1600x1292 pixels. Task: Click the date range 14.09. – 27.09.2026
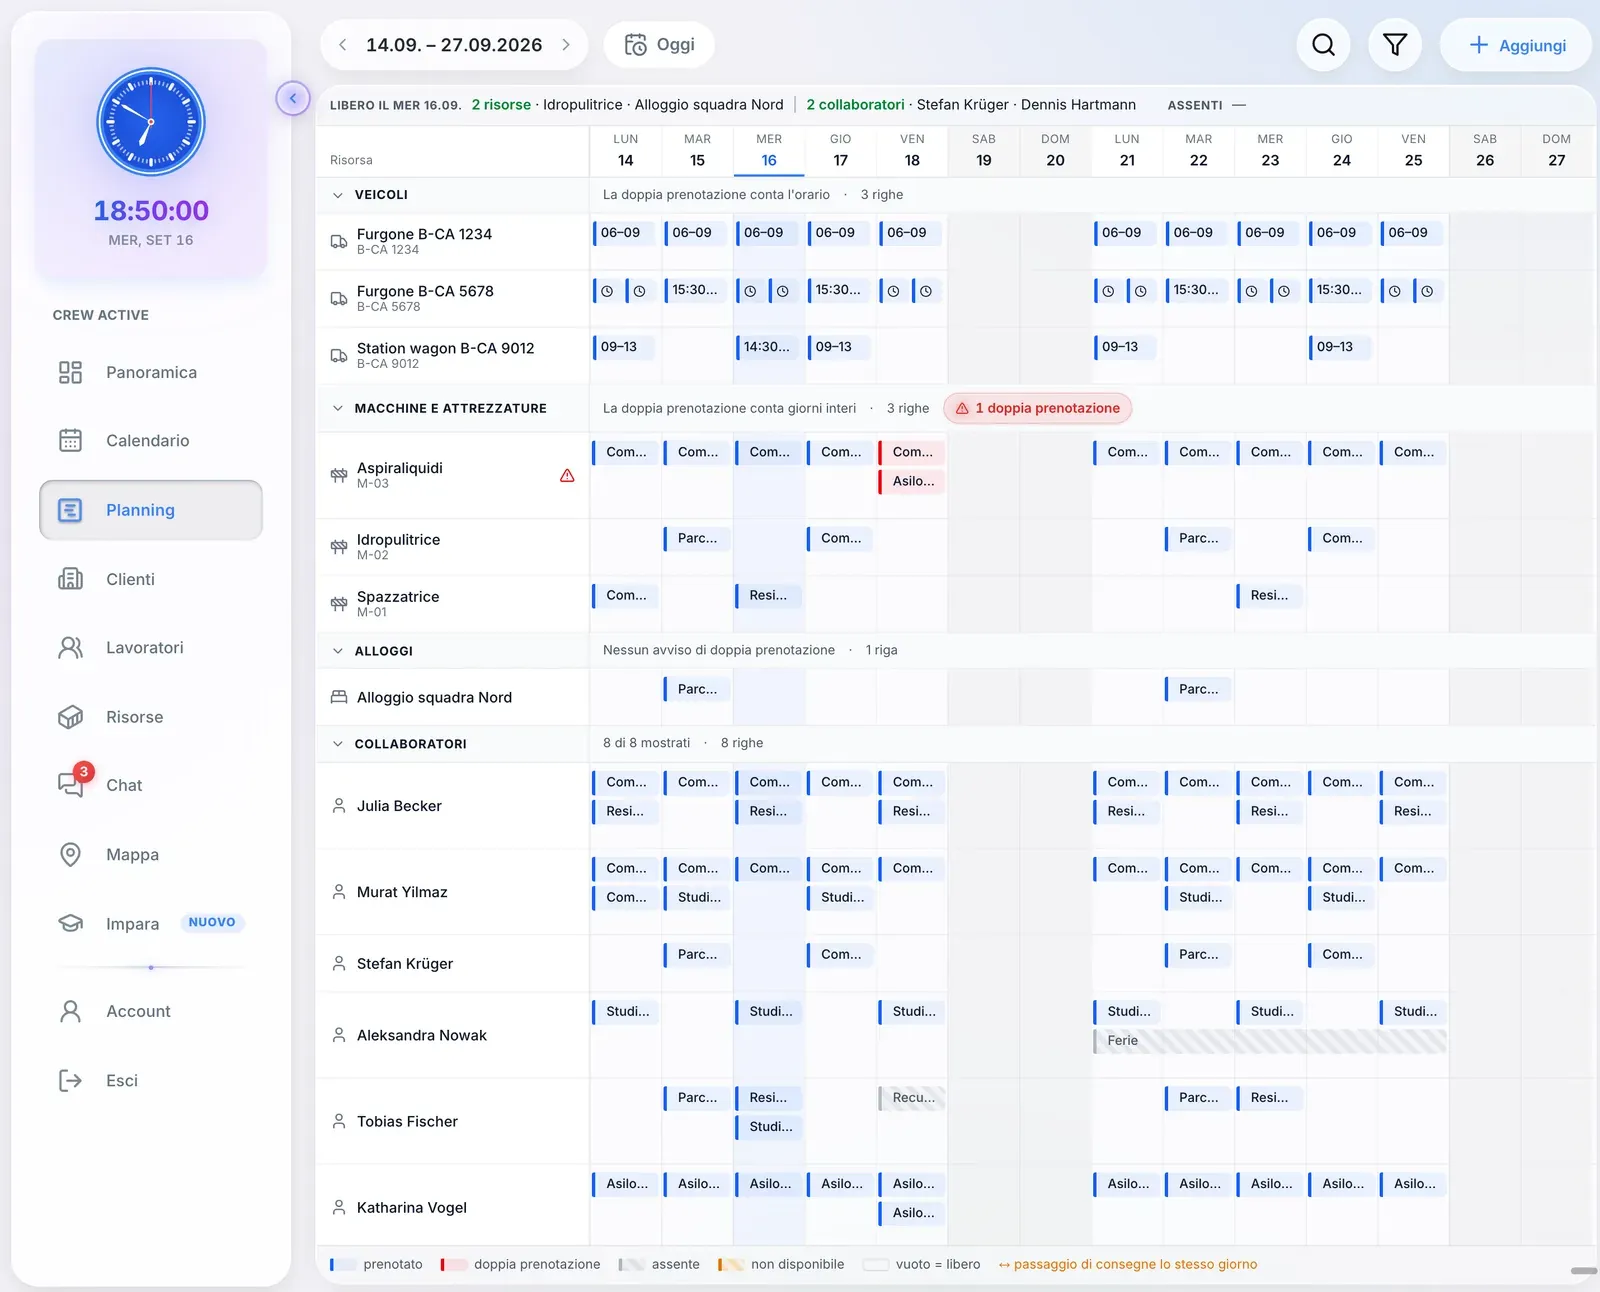tap(454, 45)
